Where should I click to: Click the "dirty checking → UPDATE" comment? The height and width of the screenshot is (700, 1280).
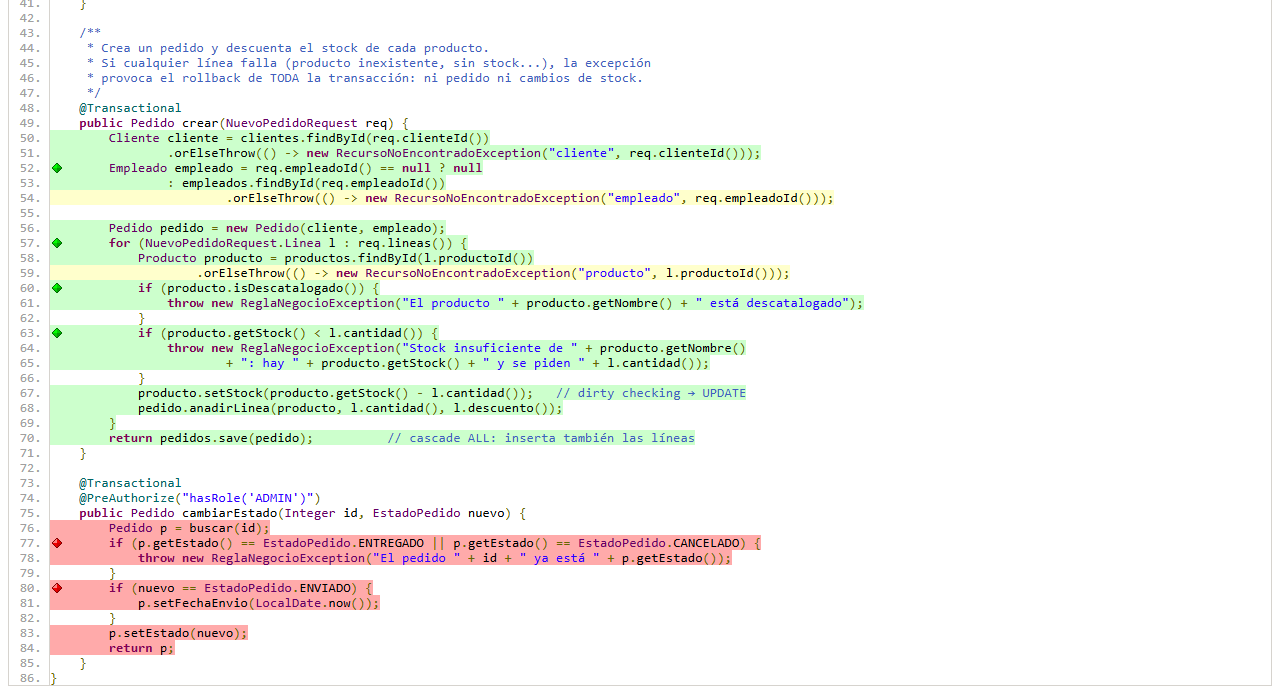click(x=651, y=393)
